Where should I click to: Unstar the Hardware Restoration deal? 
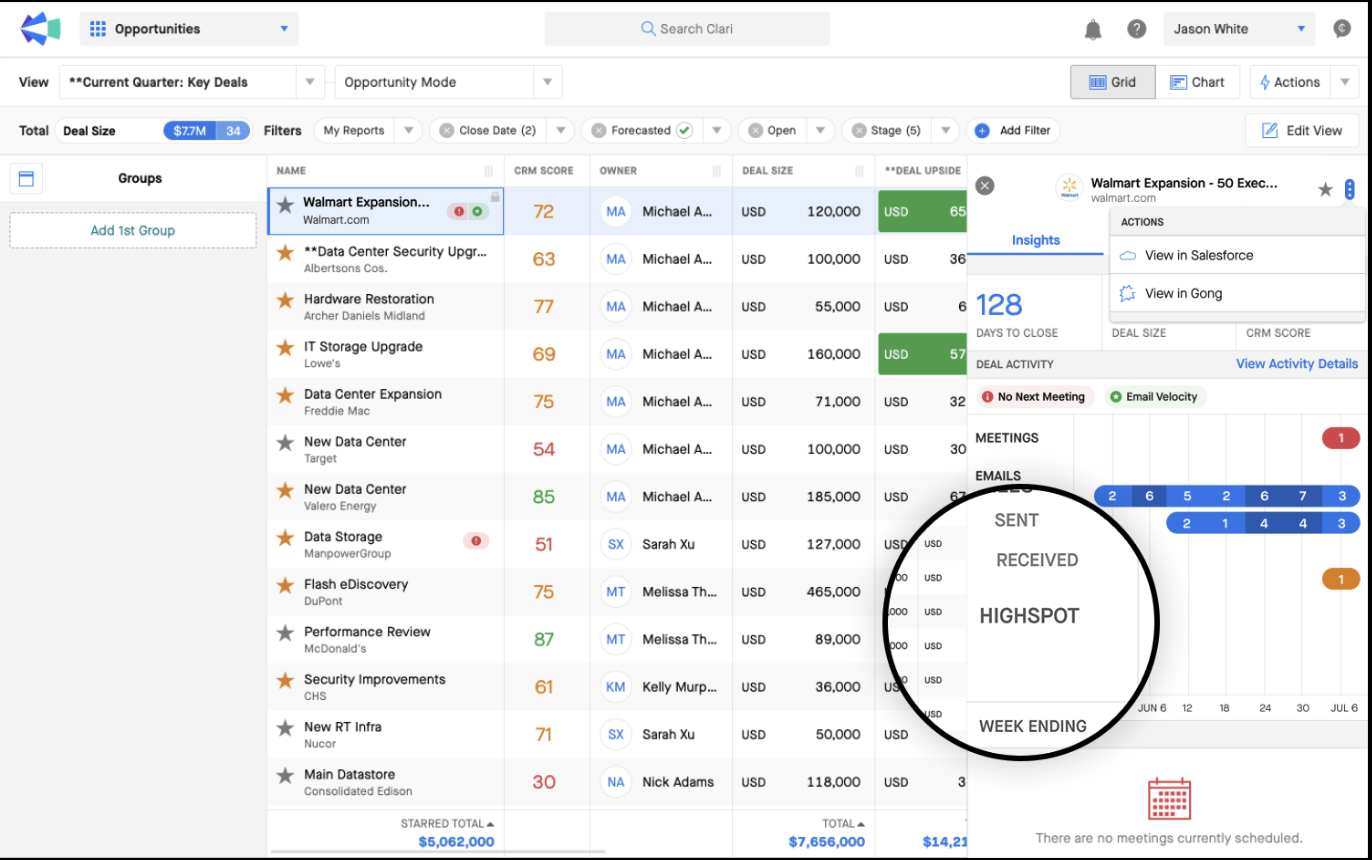[285, 300]
